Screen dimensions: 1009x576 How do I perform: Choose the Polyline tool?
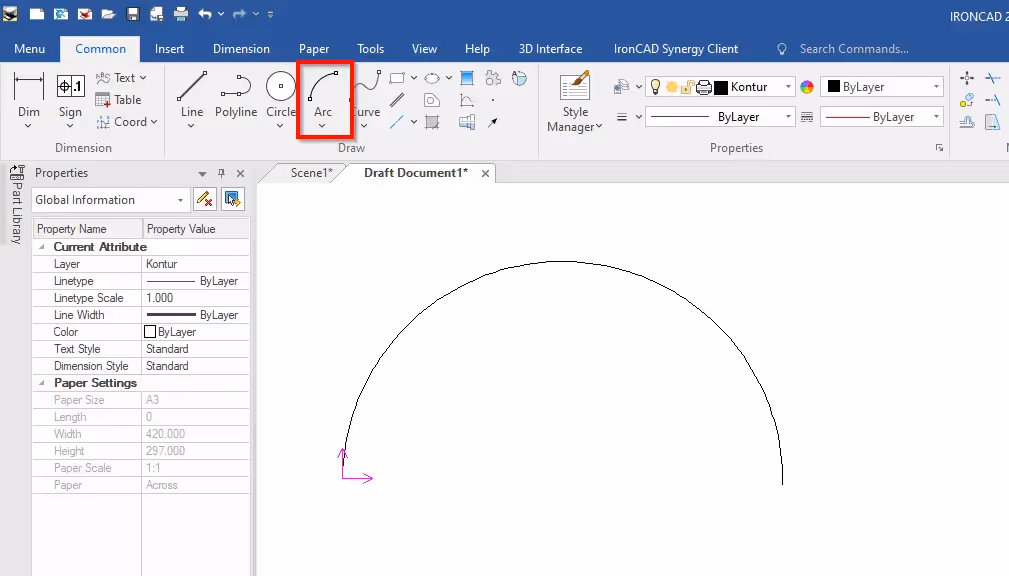tap(236, 95)
